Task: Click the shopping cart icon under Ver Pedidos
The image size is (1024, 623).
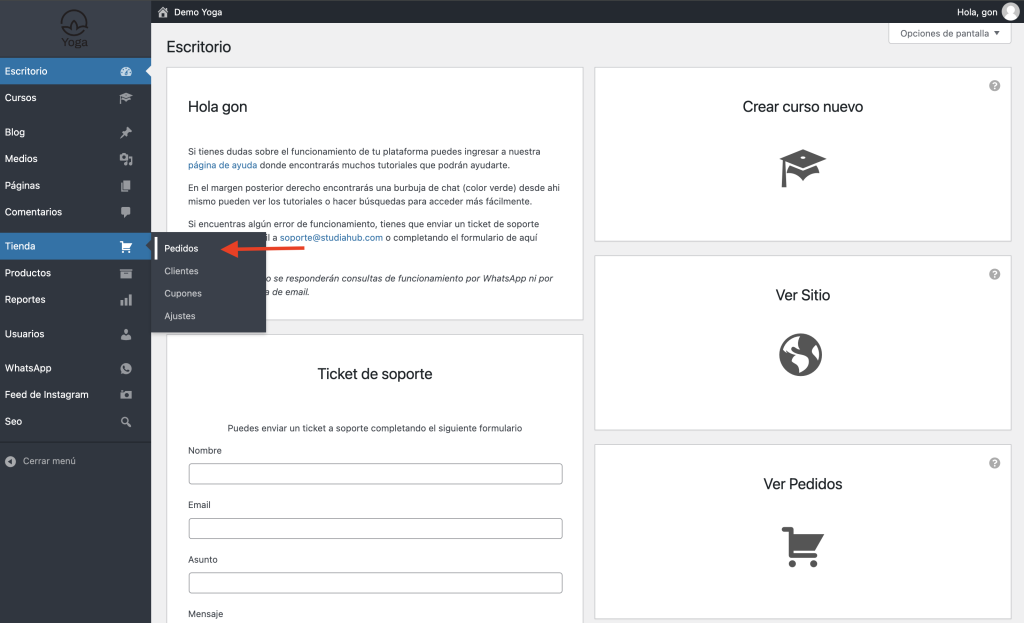Action: 802,546
